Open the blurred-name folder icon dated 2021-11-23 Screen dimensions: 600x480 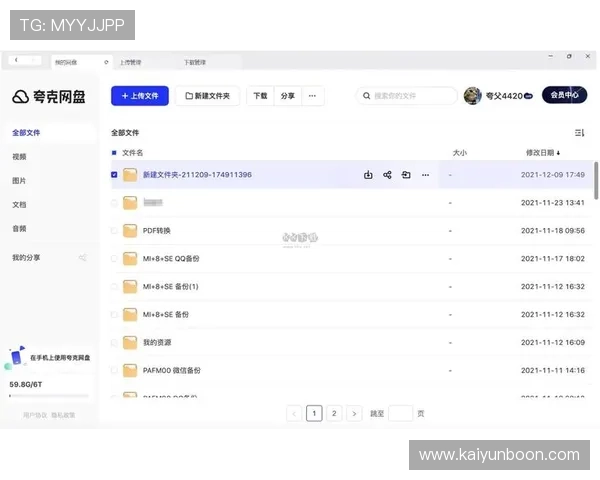click(x=130, y=202)
